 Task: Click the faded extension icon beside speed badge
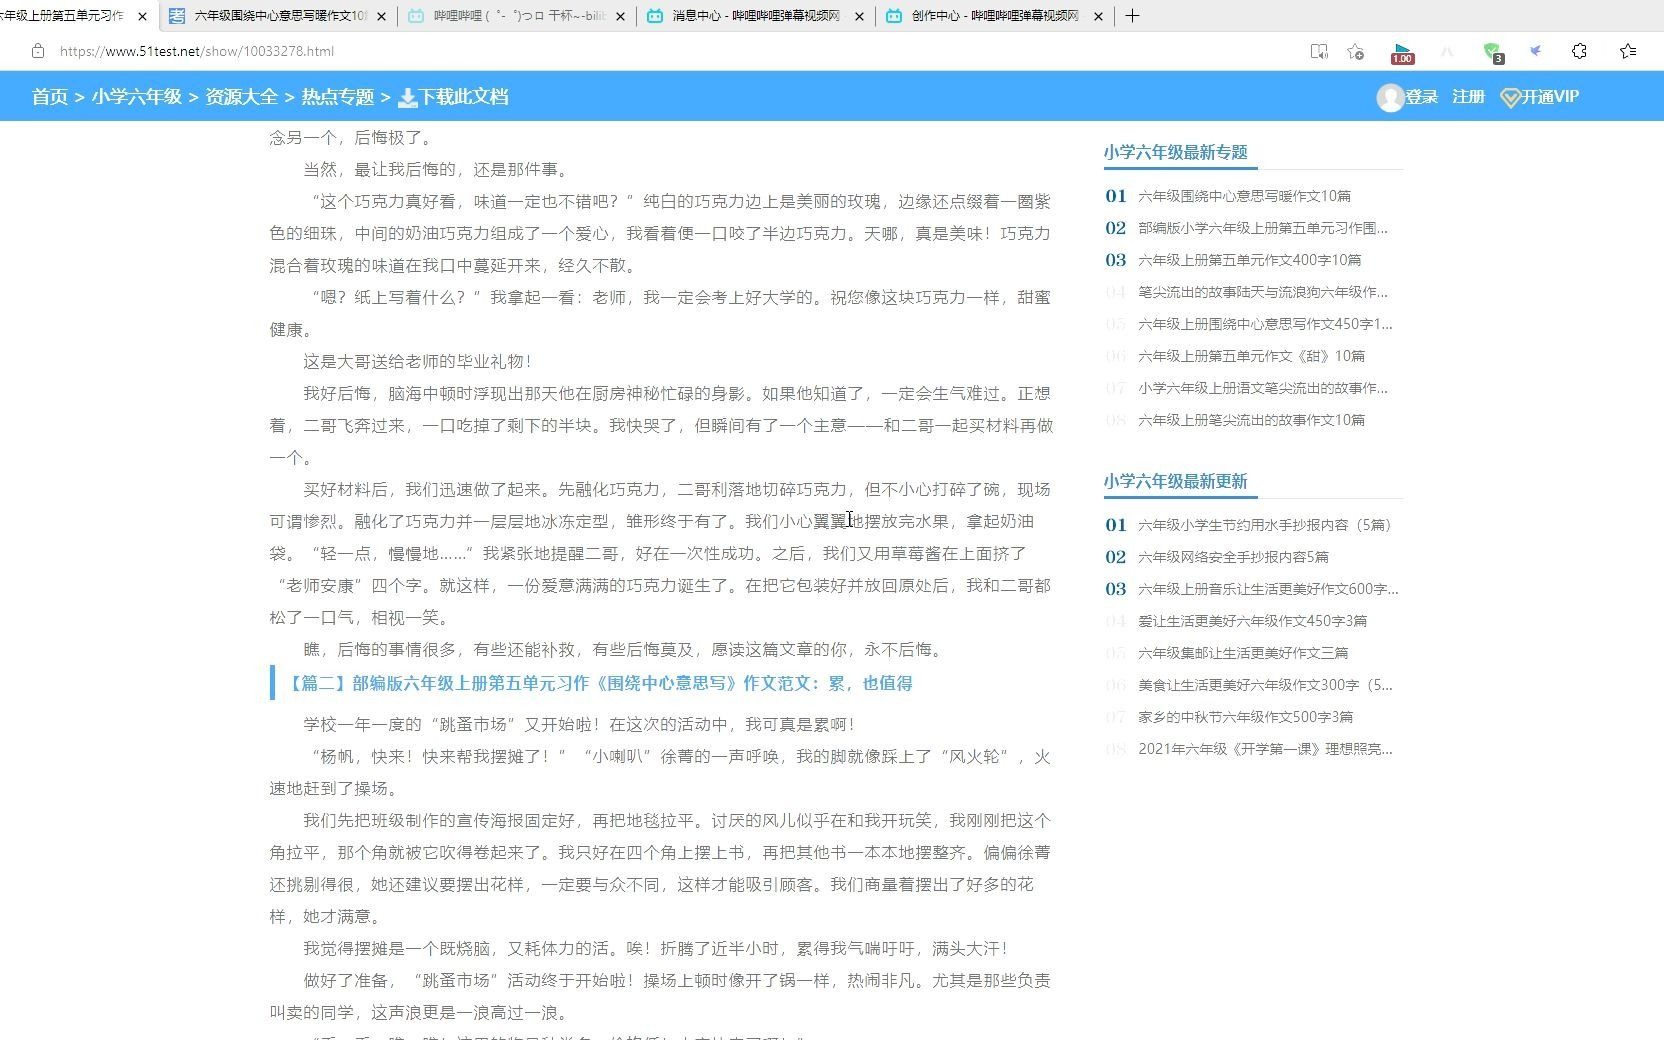(1447, 51)
